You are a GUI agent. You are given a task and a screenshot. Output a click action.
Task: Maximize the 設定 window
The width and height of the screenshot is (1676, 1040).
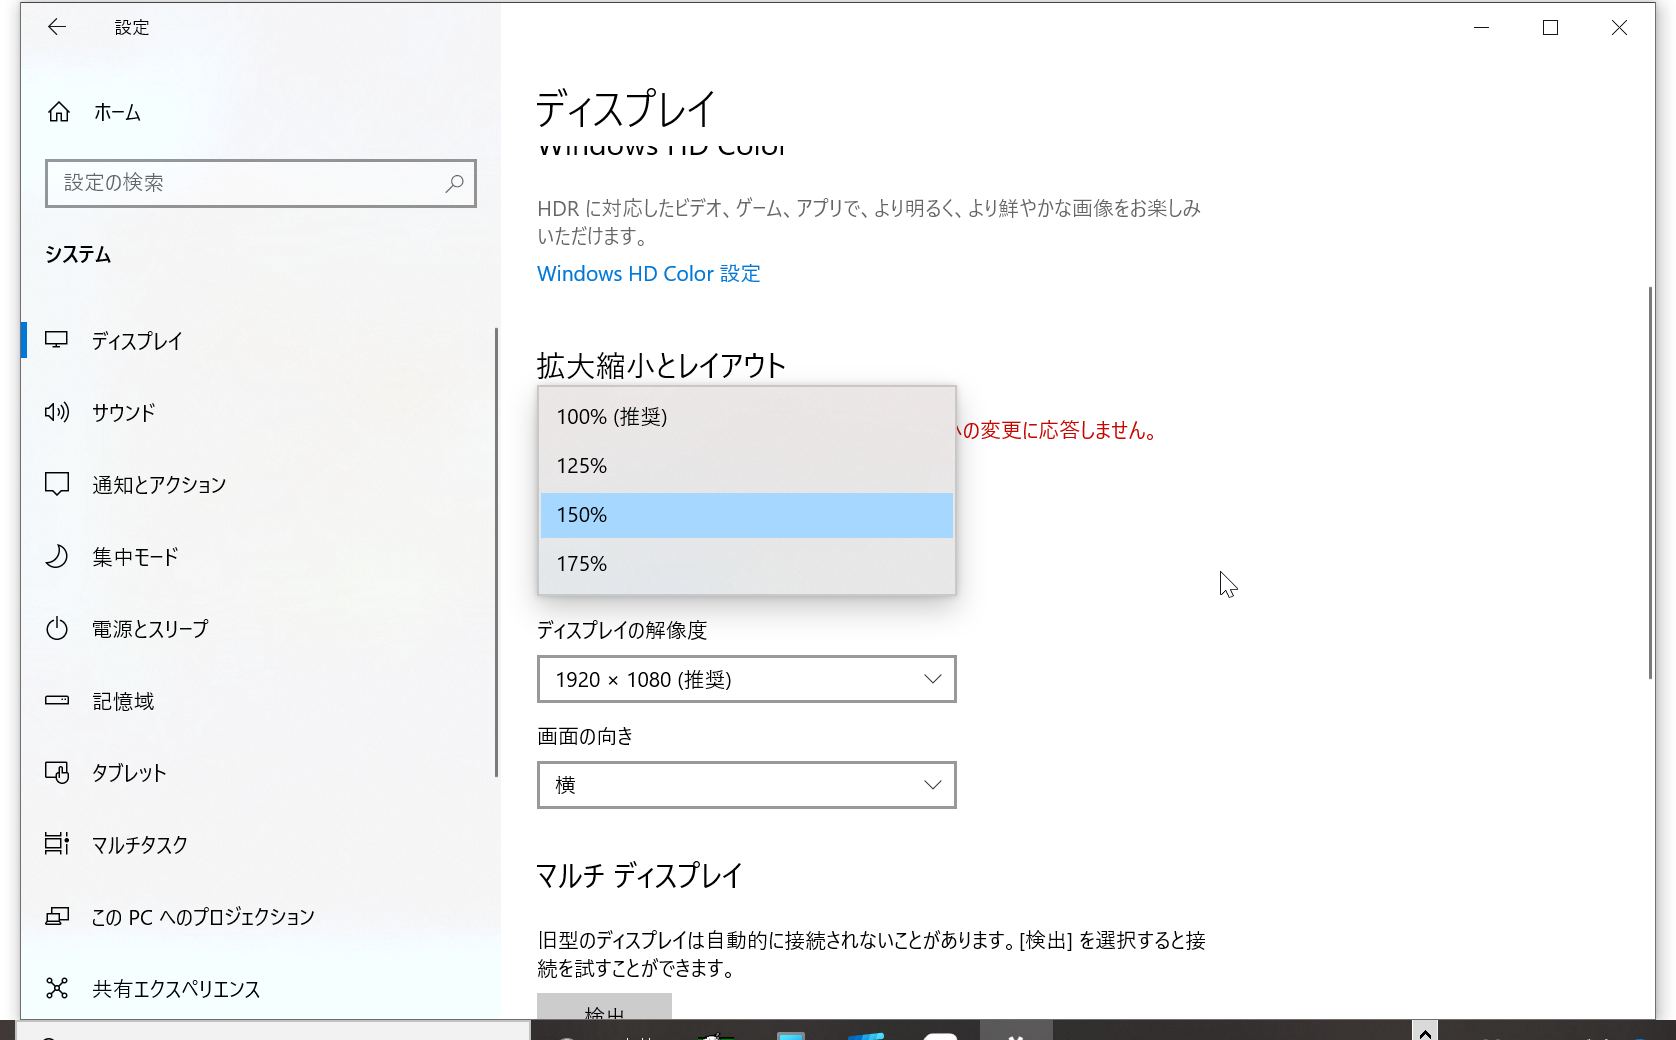pyautogui.click(x=1550, y=28)
